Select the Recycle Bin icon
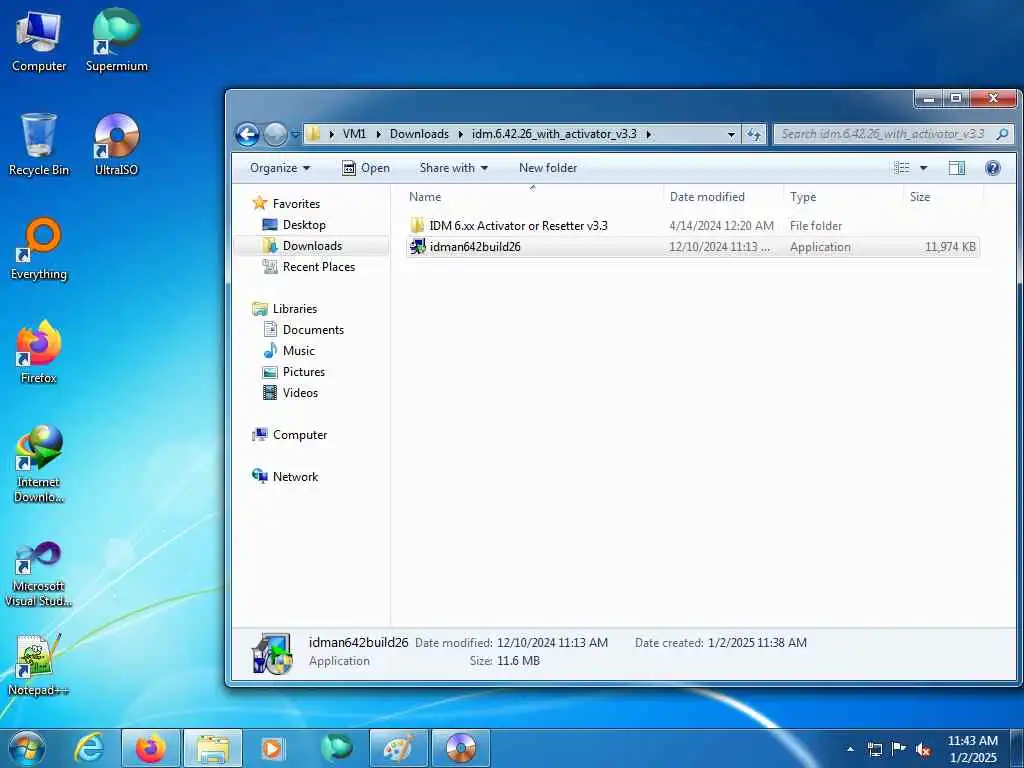Screen dimensions: 1024x768 39,145
